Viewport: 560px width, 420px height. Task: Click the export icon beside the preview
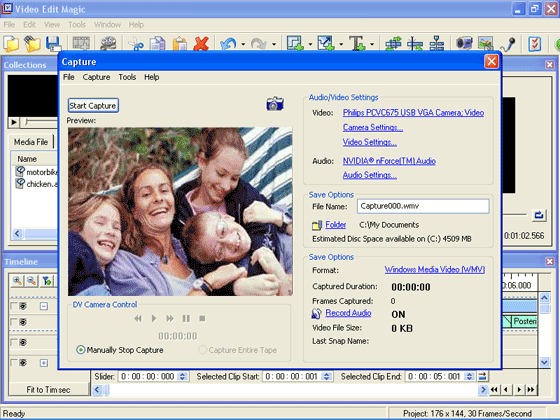(539, 215)
